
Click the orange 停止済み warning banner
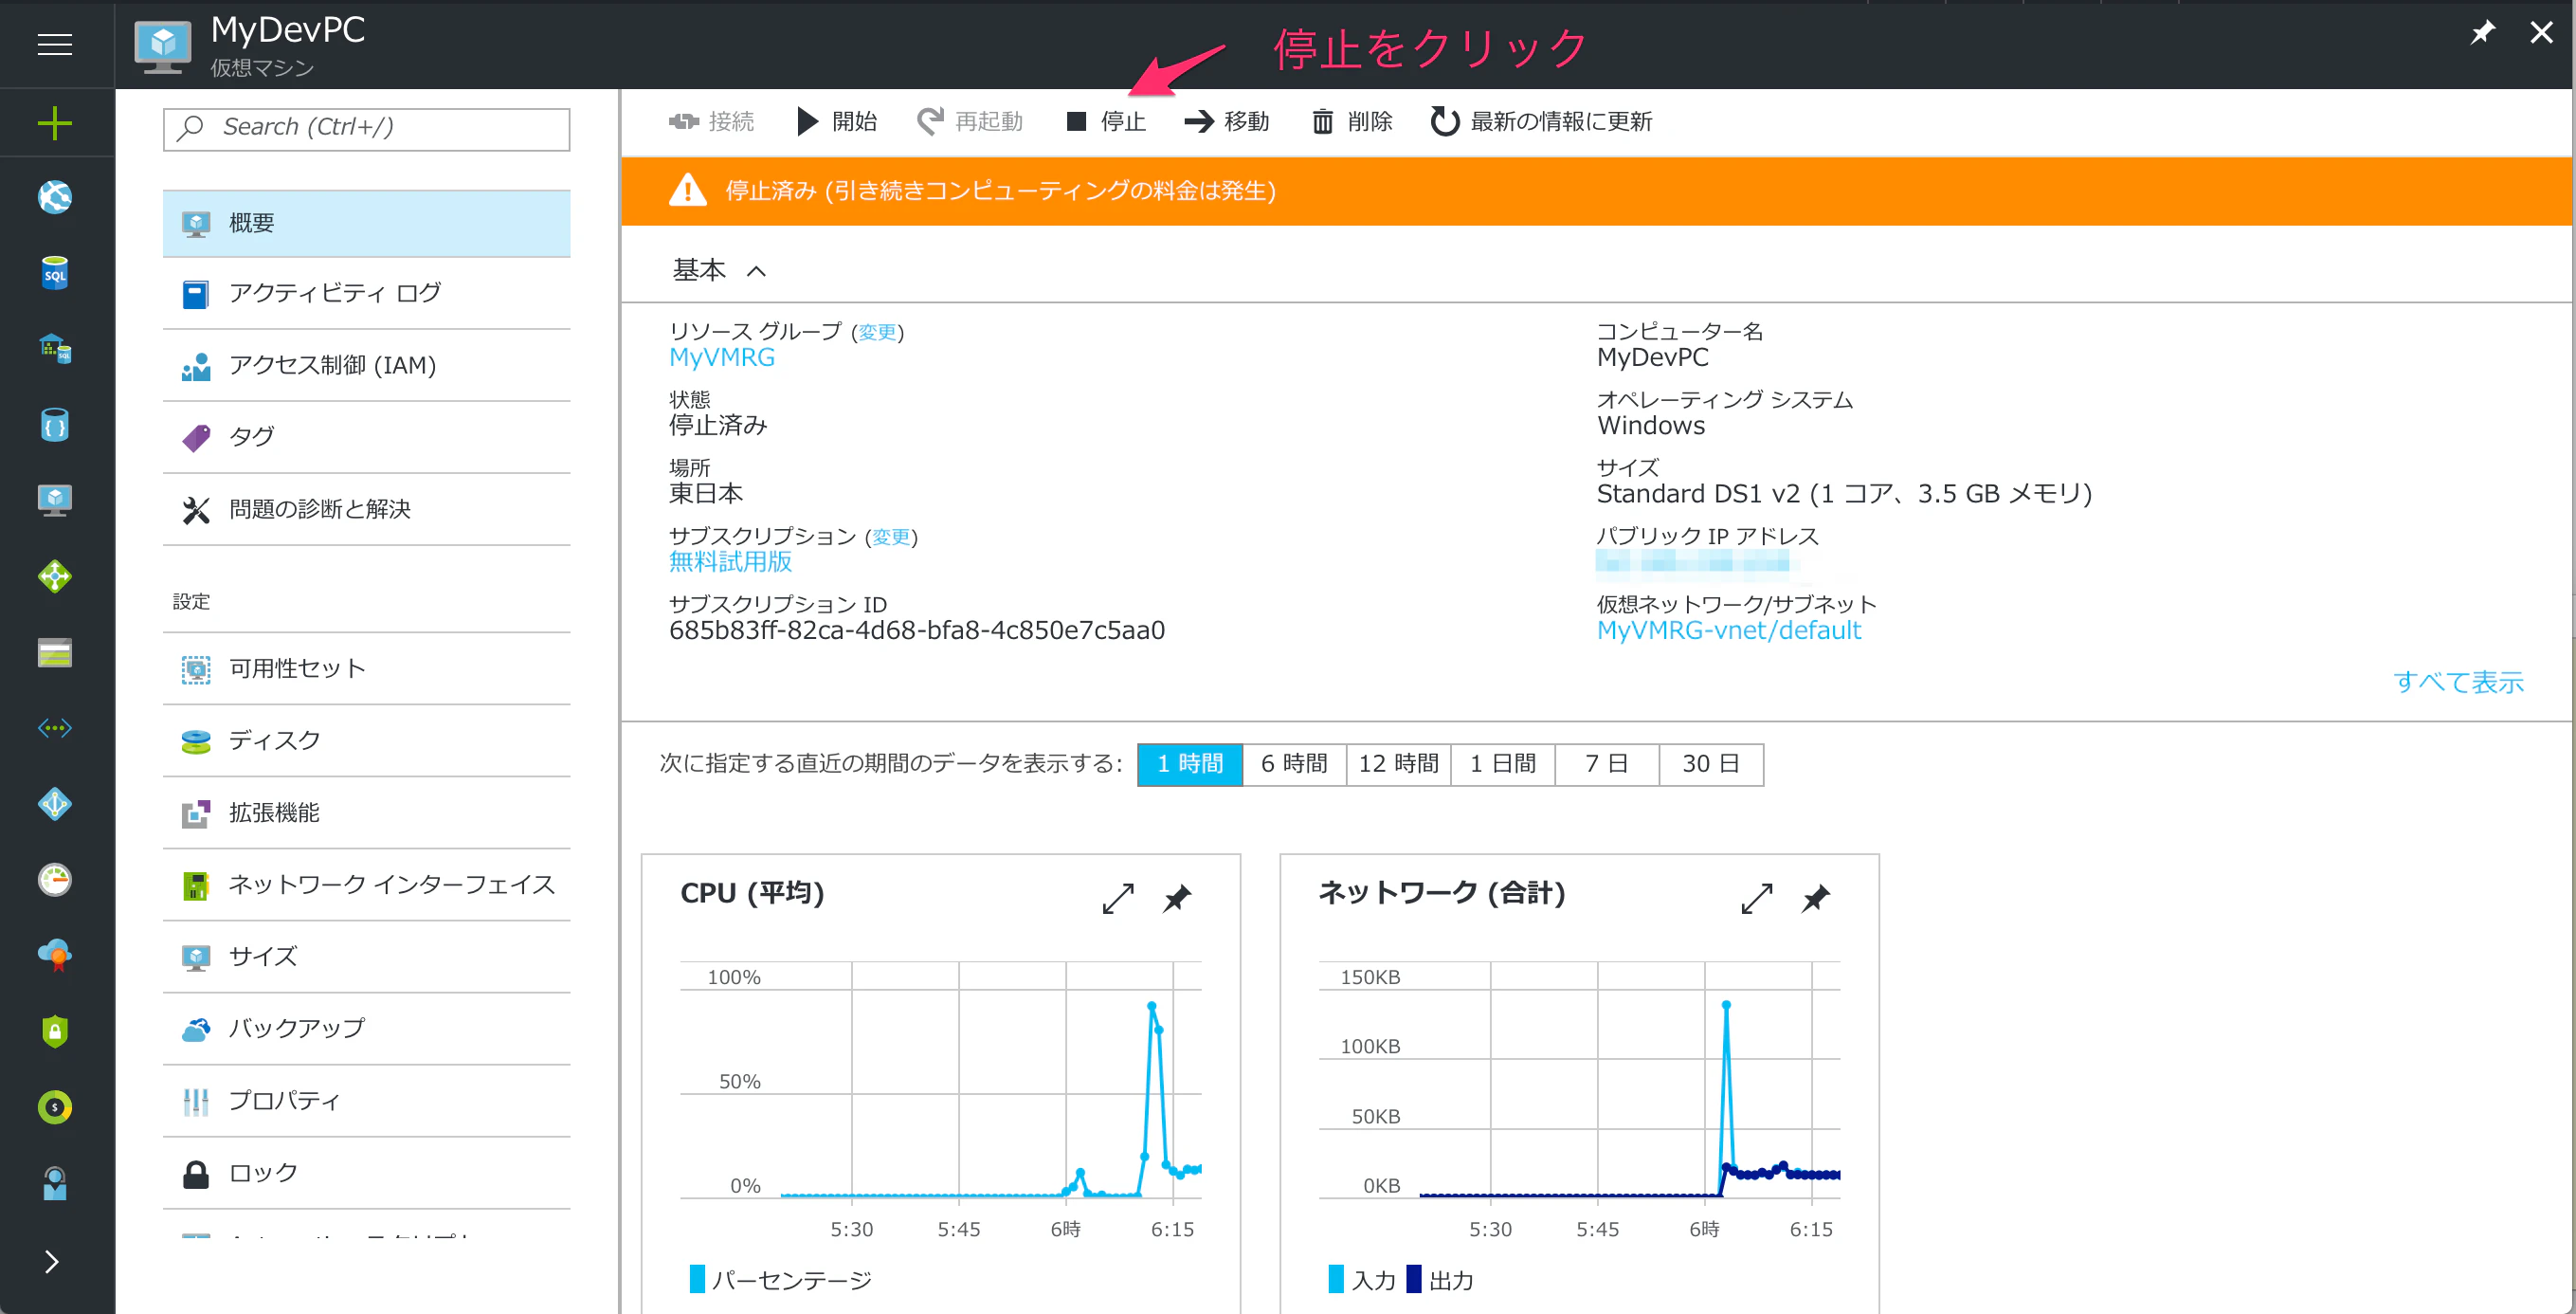(x=1596, y=191)
